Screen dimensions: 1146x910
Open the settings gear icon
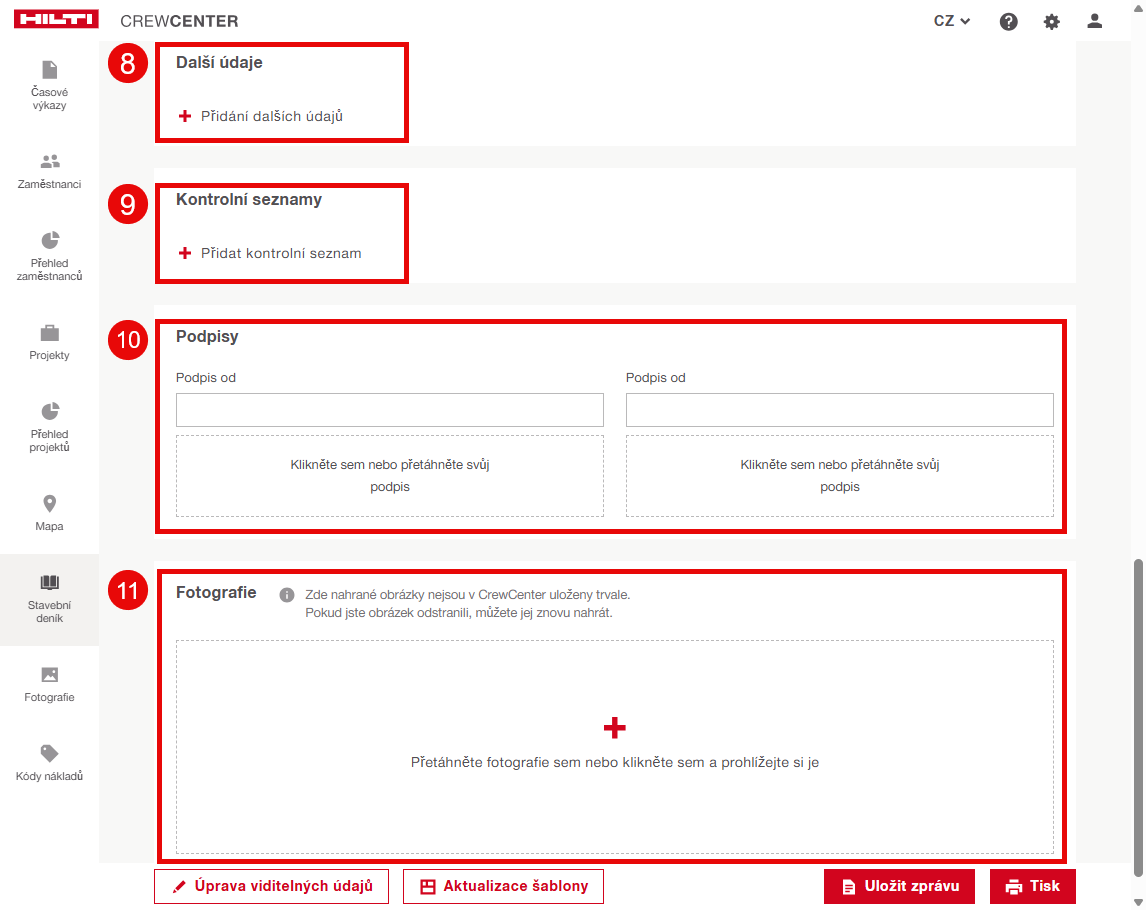click(x=1051, y=21)
